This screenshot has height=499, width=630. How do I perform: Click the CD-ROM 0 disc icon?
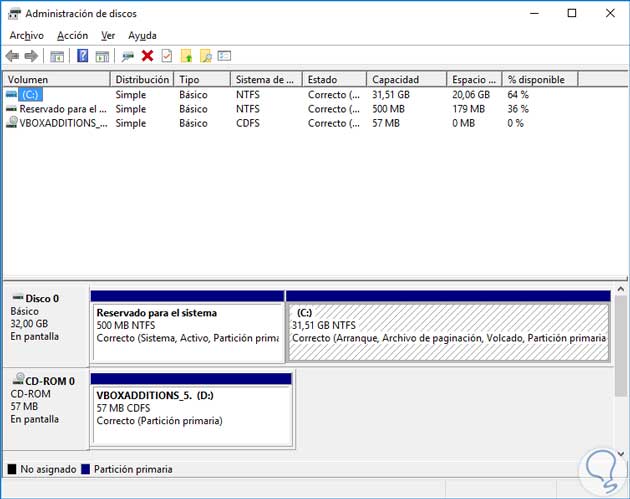click(x=18, y=379)
